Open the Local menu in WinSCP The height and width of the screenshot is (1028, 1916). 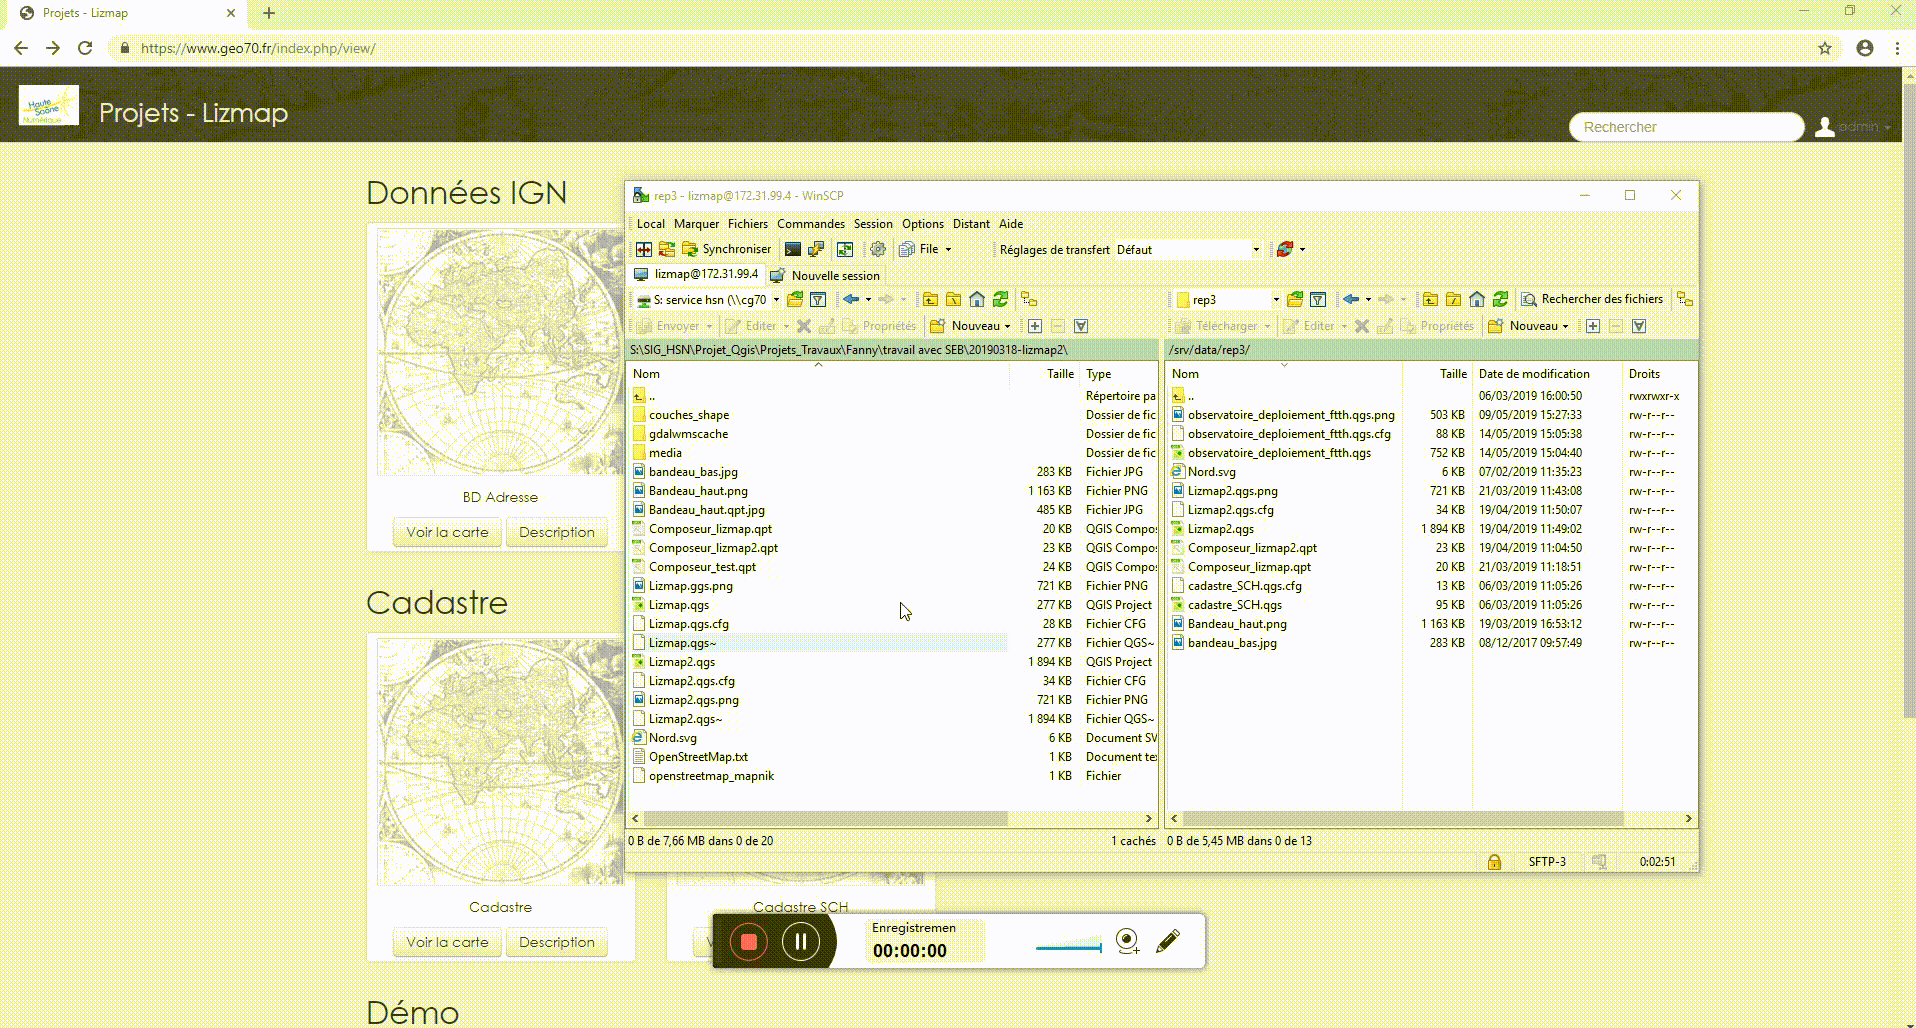pos(650,224)
